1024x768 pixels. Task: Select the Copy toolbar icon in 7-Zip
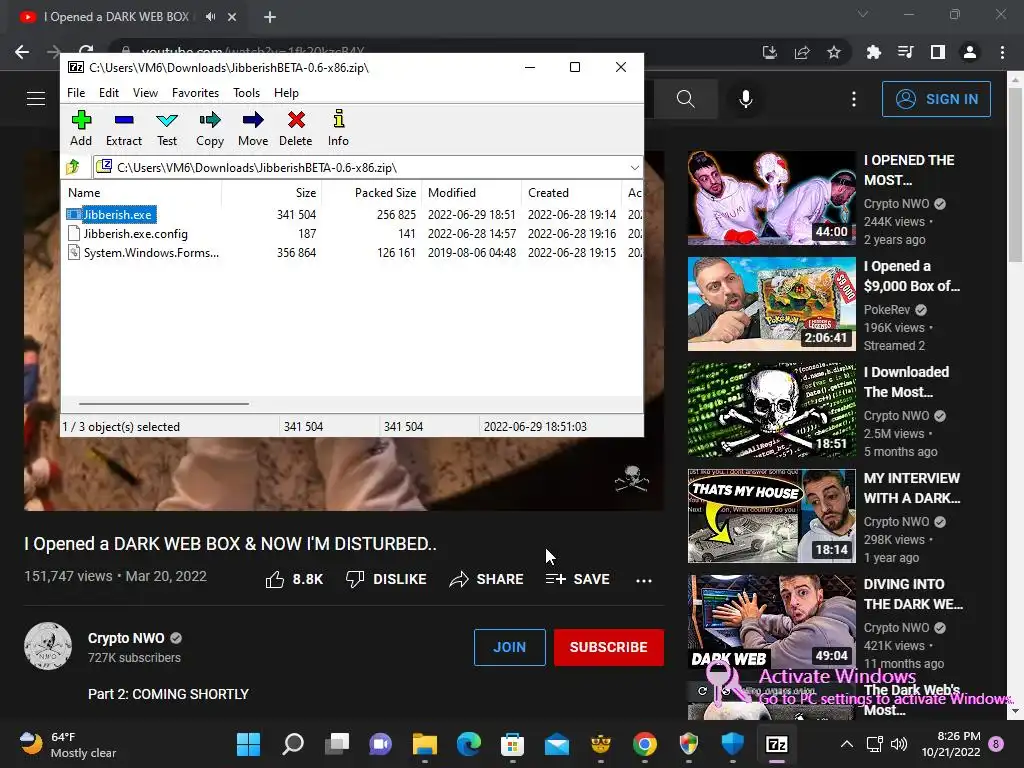tap(210, 128)
